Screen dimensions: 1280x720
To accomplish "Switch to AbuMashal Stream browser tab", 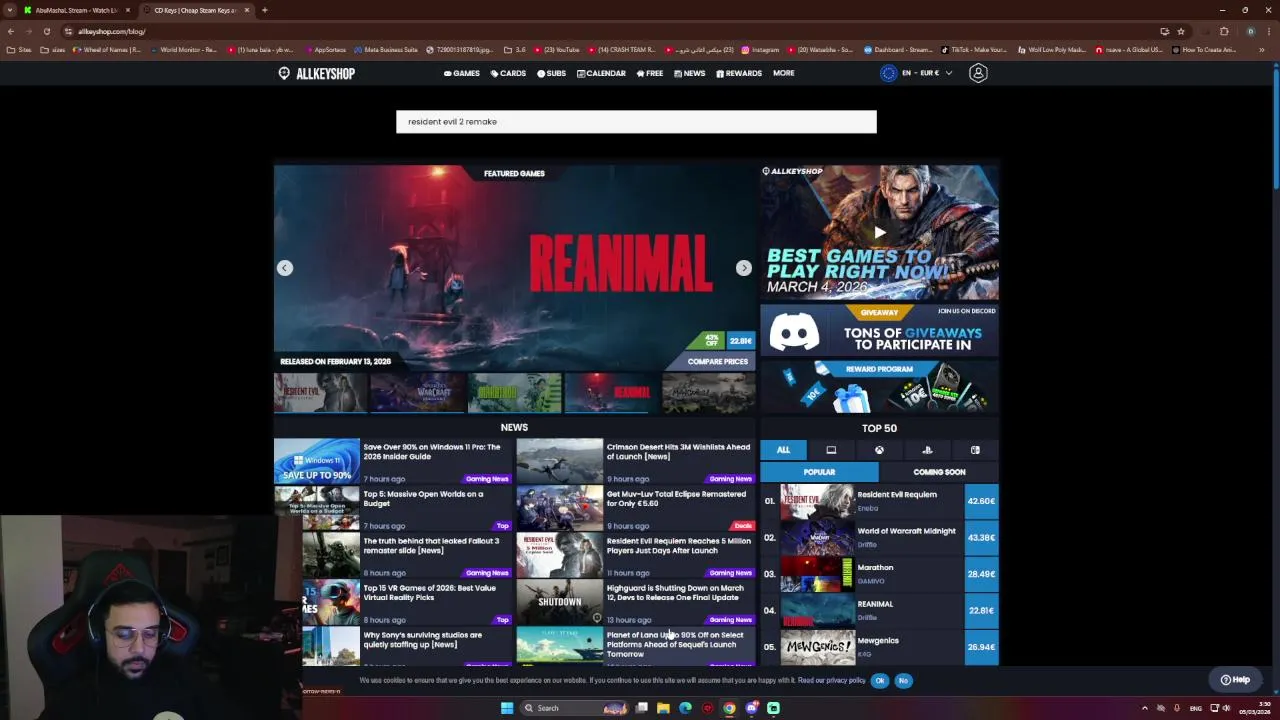I will point(76,10).
